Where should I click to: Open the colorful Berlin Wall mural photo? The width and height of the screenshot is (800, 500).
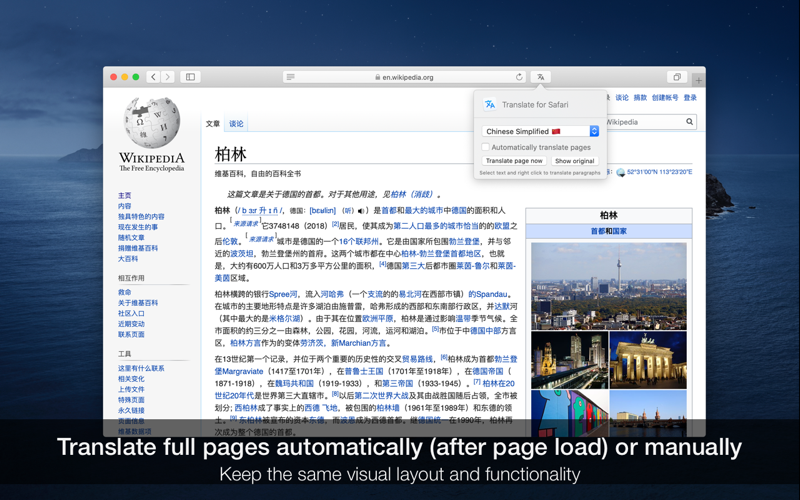(x=569, y=413)
